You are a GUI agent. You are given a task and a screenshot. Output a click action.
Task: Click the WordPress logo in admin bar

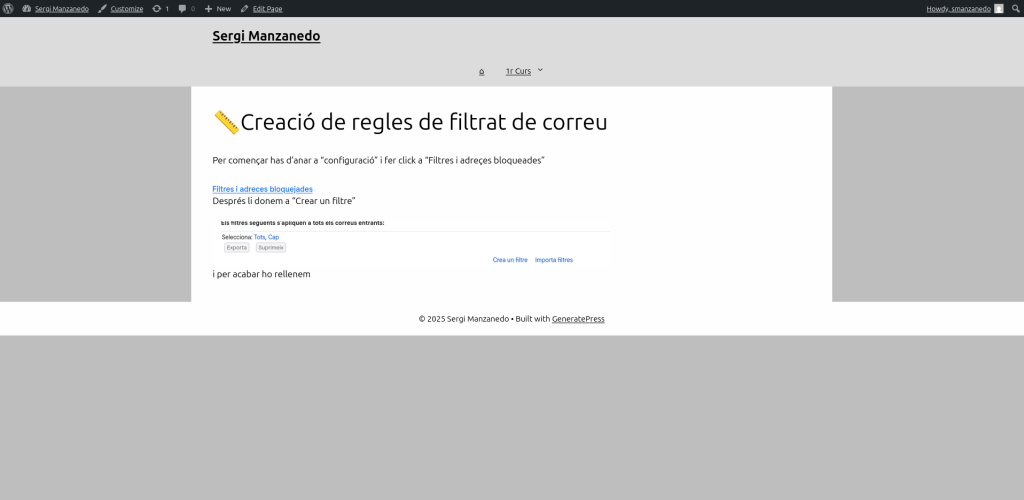pos(8,8)
